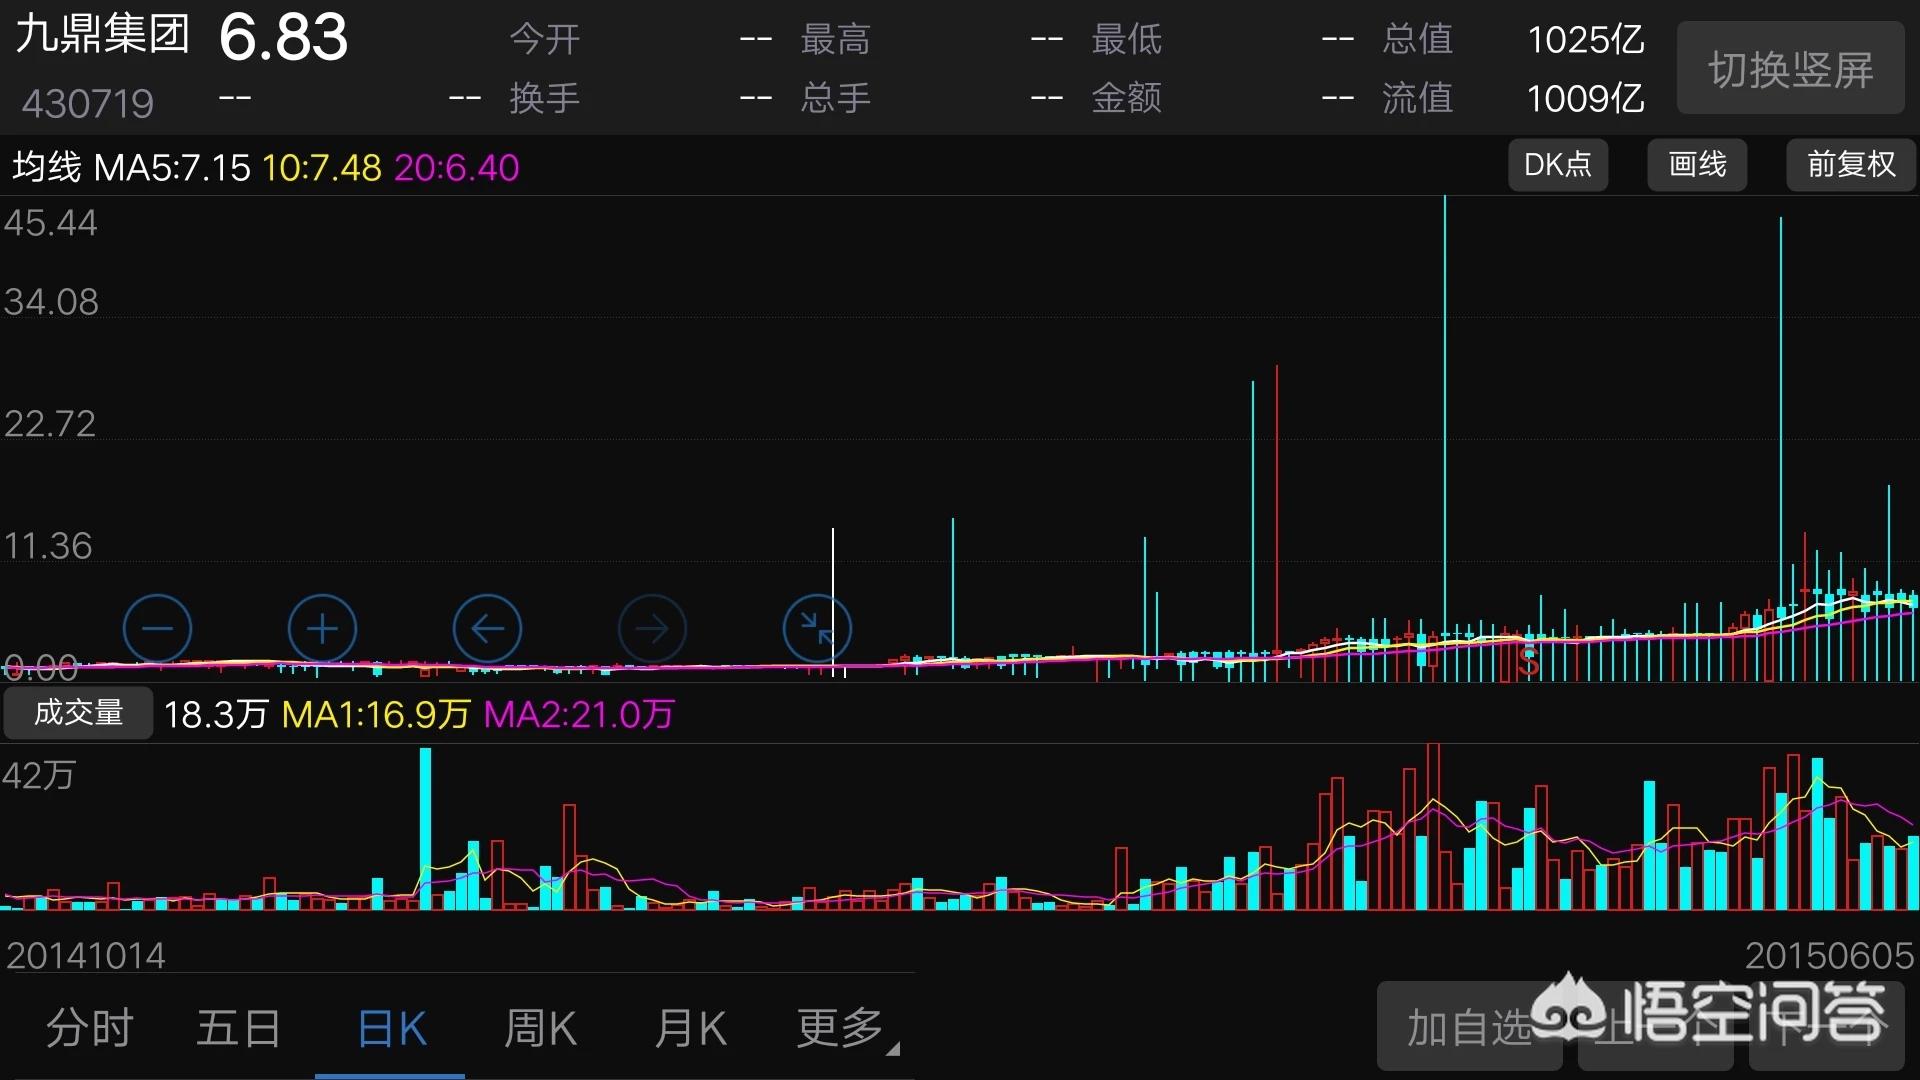Click the 金额 amount field
The height and width of the screenshot is (1080, 1920).
[1223, 98]
